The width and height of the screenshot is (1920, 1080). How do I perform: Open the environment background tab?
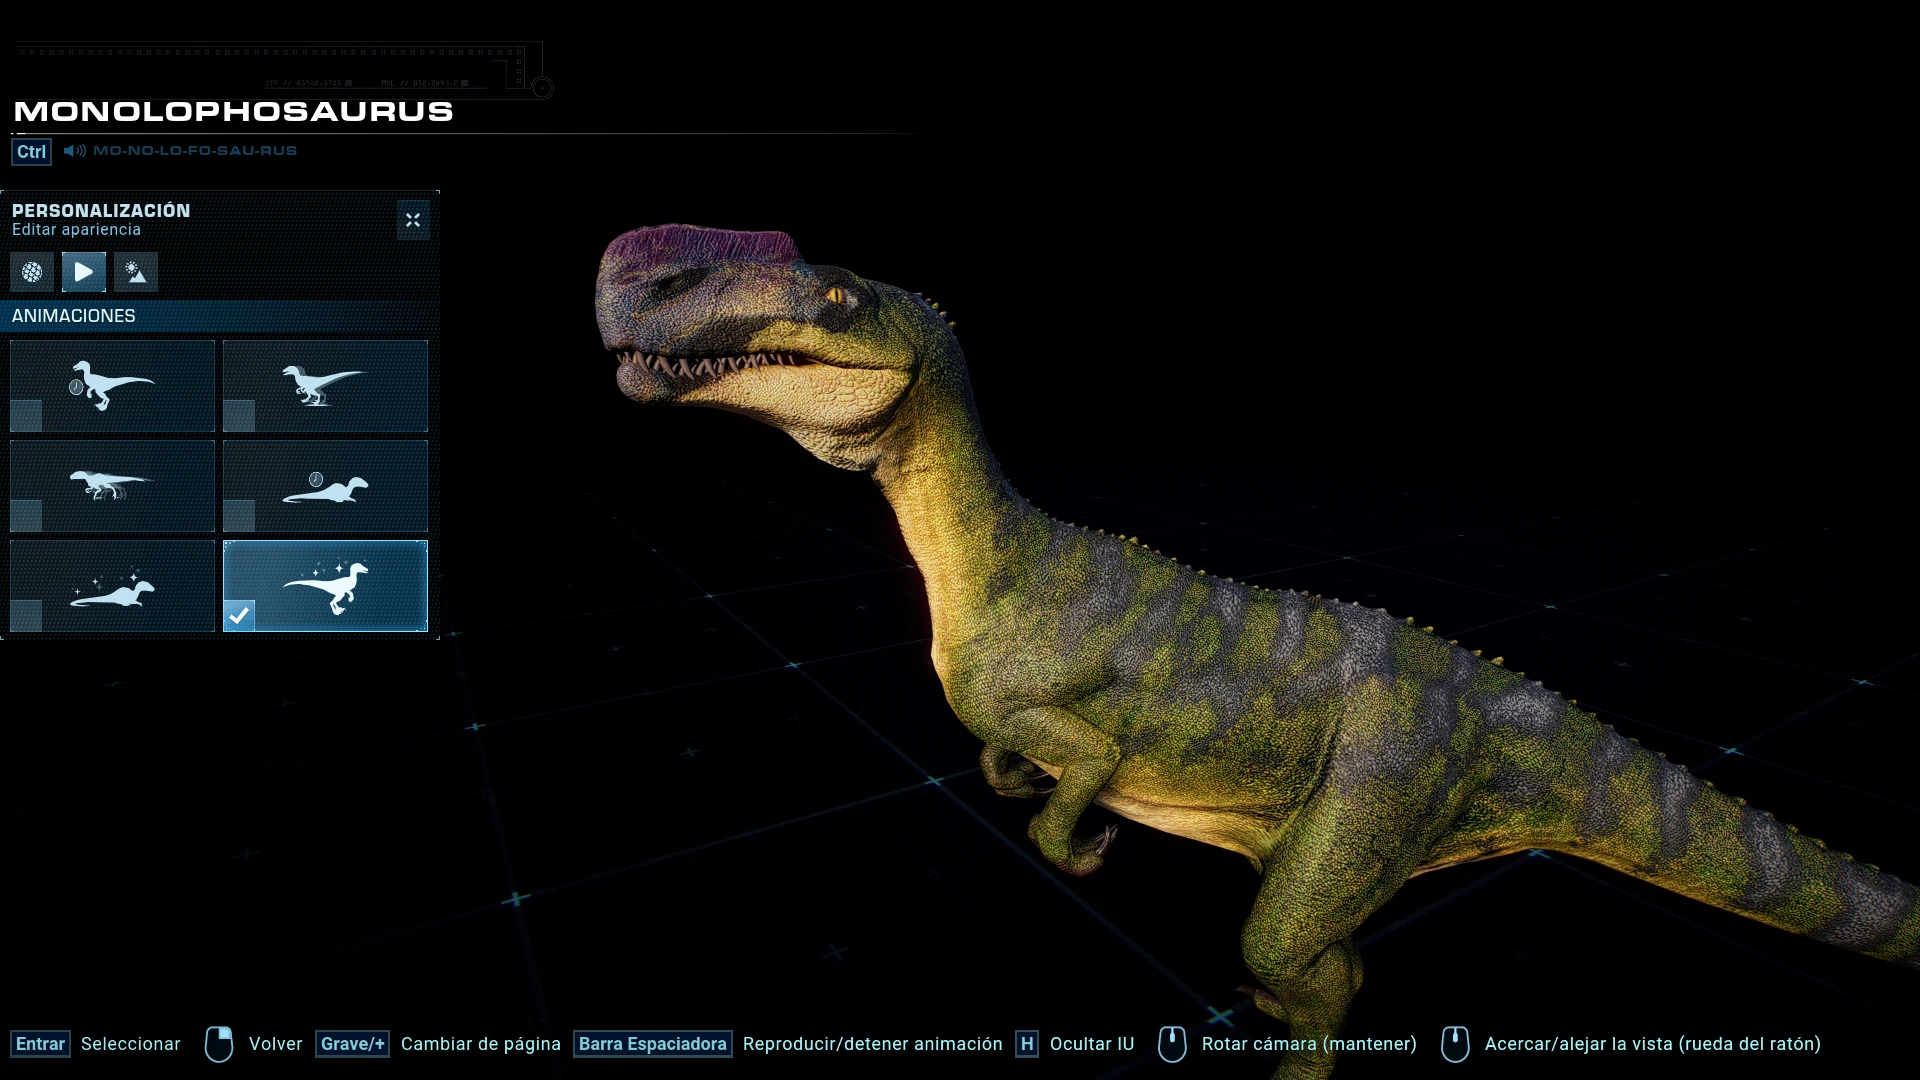136,272
